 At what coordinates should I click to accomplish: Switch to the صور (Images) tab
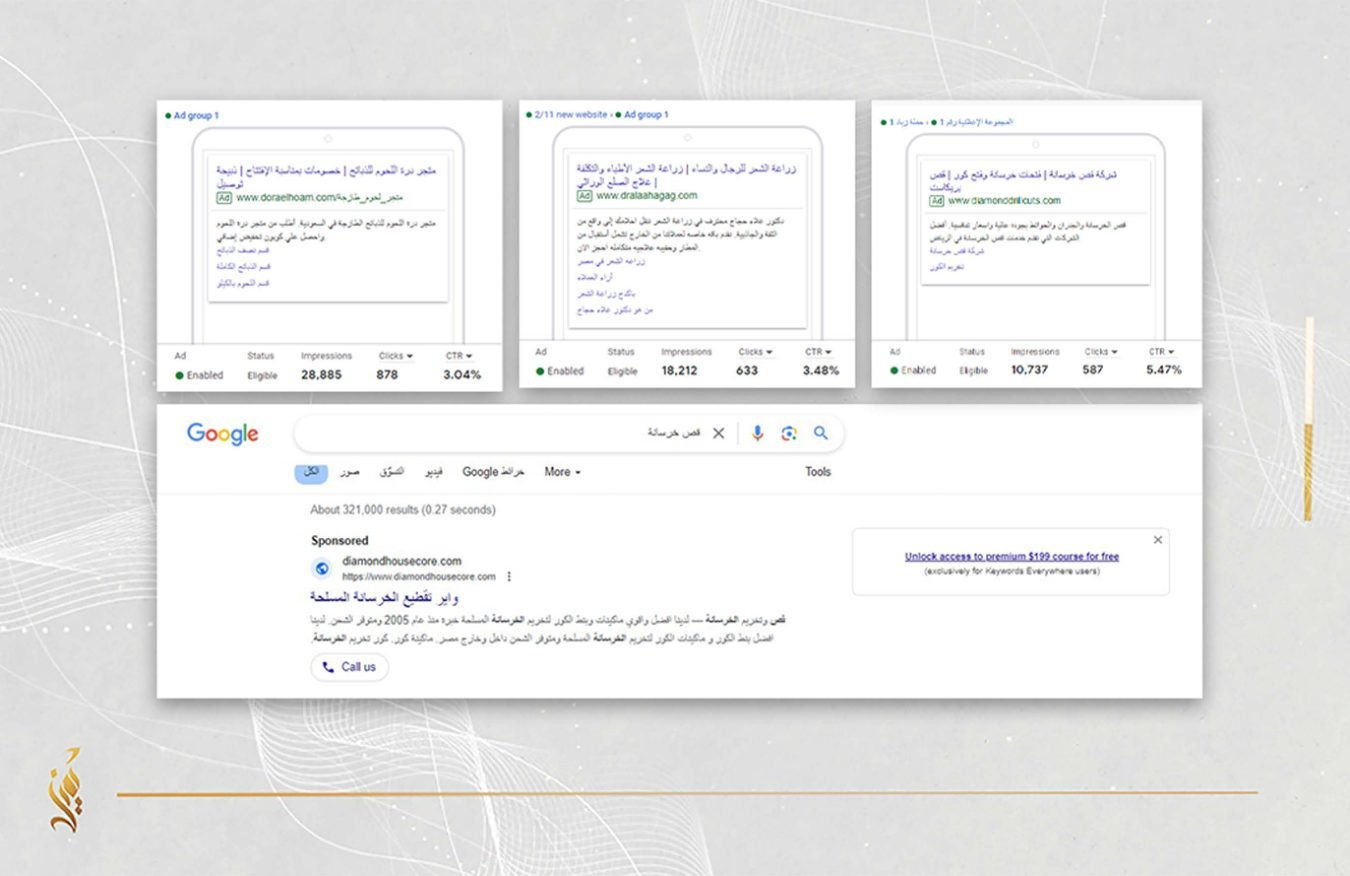pos(349,472)
